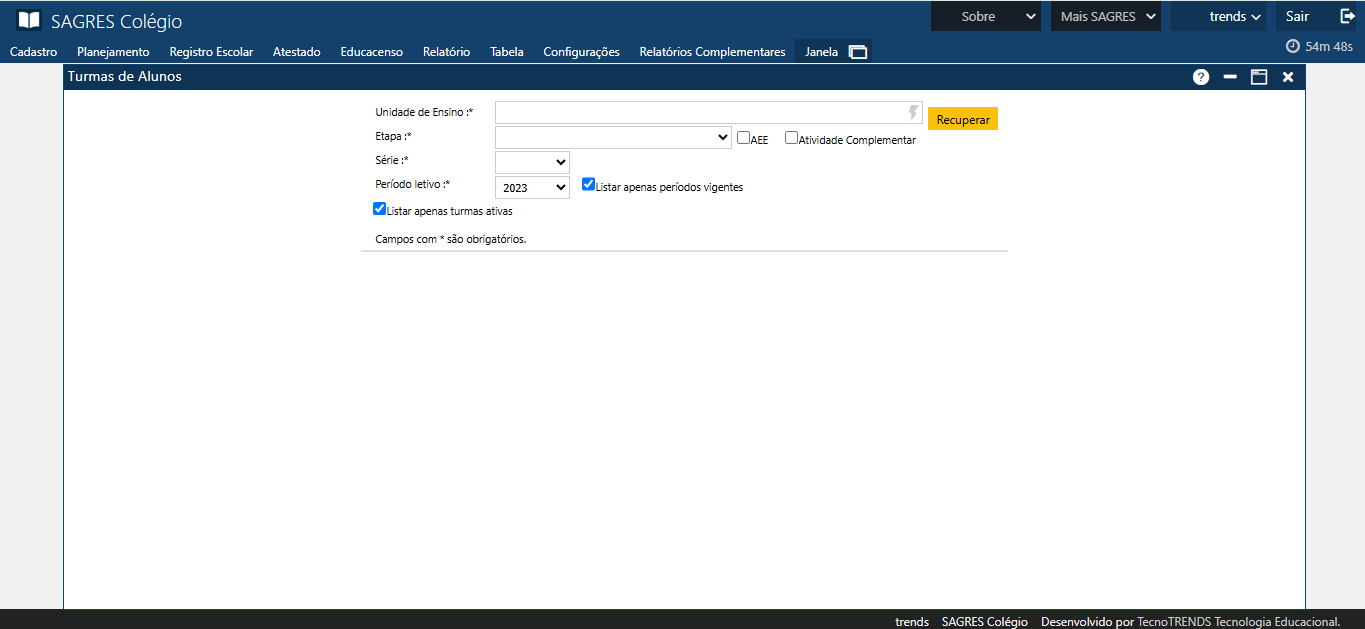Minimize the Turmas de Alunos panel
The image size is (1365, 629).
1230,77
